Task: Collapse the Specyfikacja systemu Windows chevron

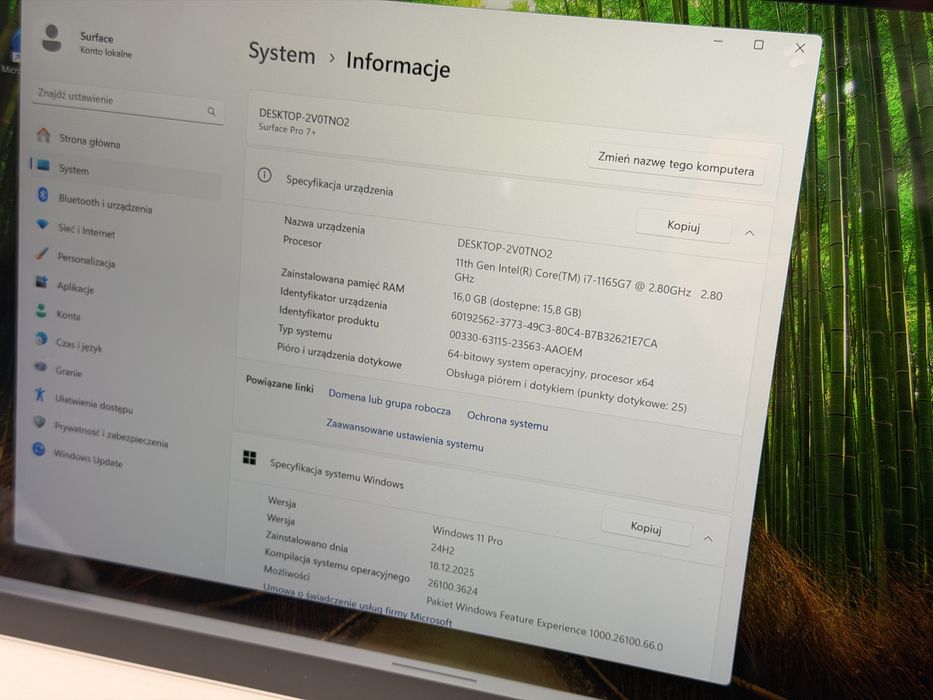Action: click(708, 539)
